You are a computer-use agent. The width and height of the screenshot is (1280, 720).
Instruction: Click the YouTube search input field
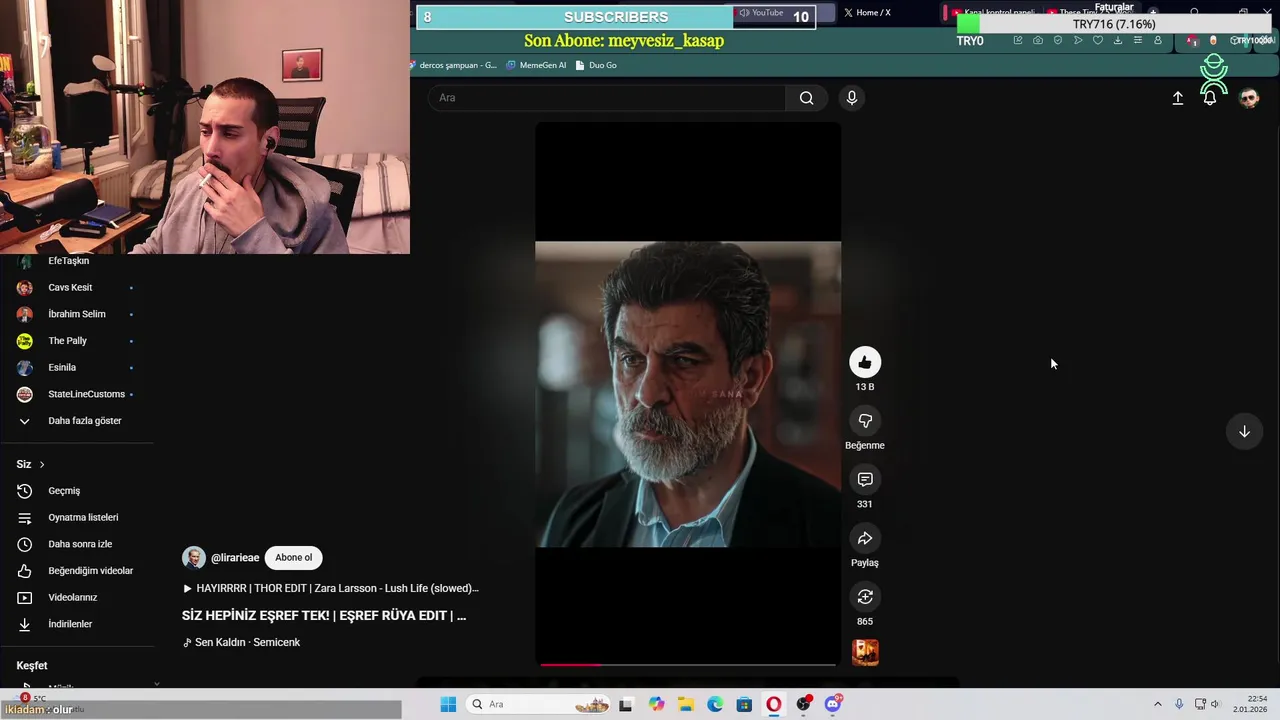pos(607,98)
